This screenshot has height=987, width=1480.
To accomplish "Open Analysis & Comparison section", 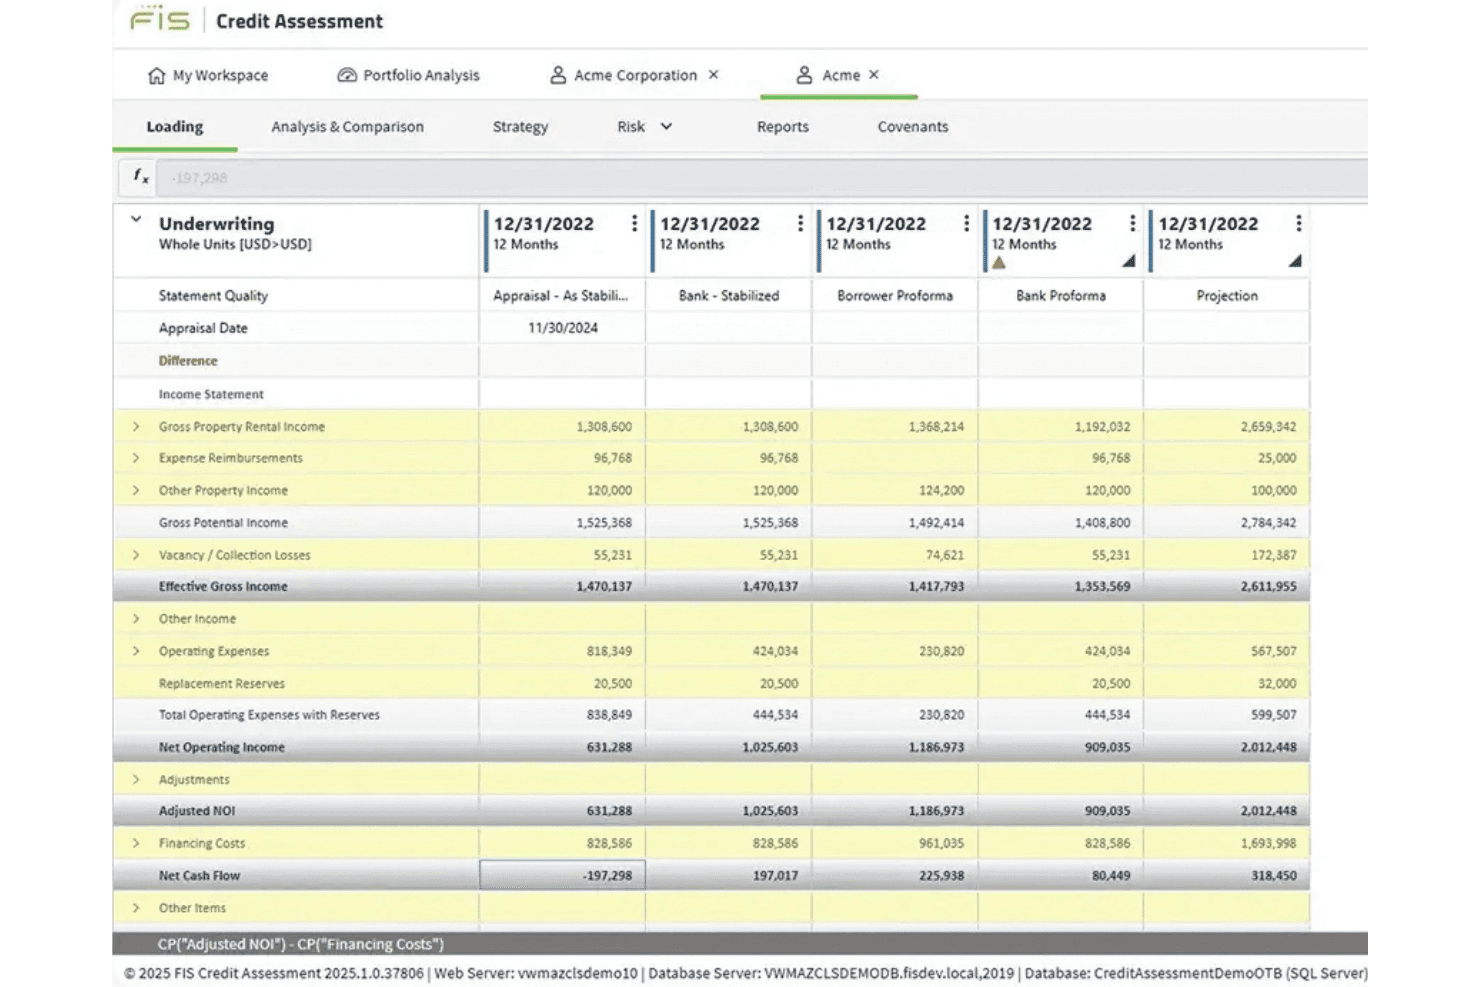I will coord(347,127).
